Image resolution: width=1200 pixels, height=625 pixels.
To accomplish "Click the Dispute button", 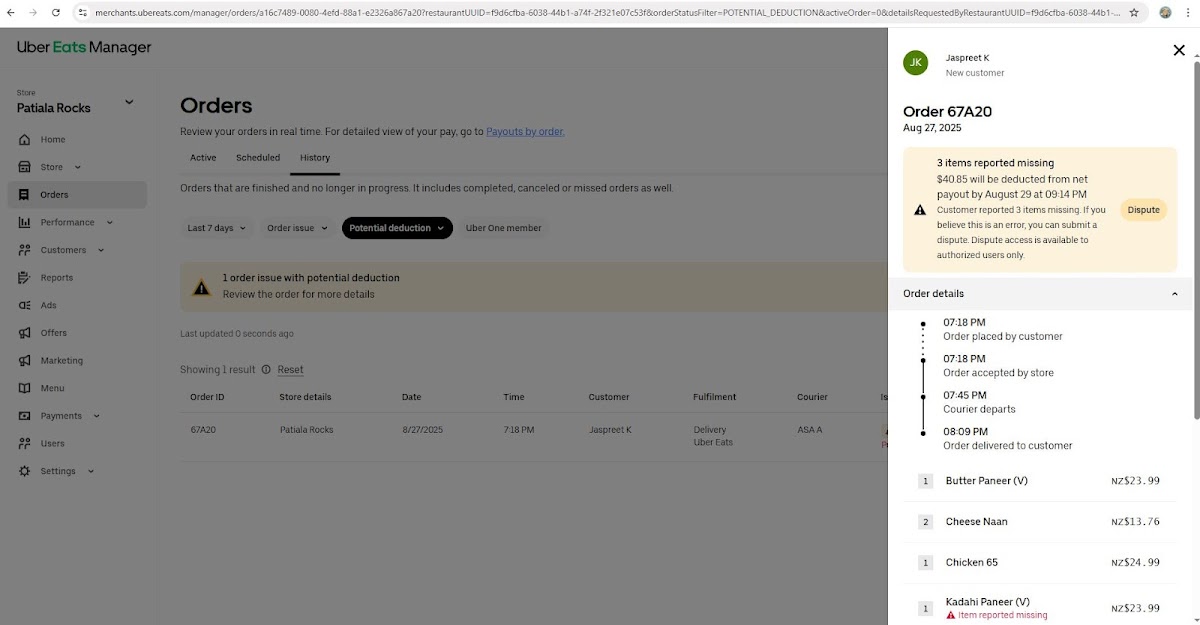I will [x=1143, y=210].
